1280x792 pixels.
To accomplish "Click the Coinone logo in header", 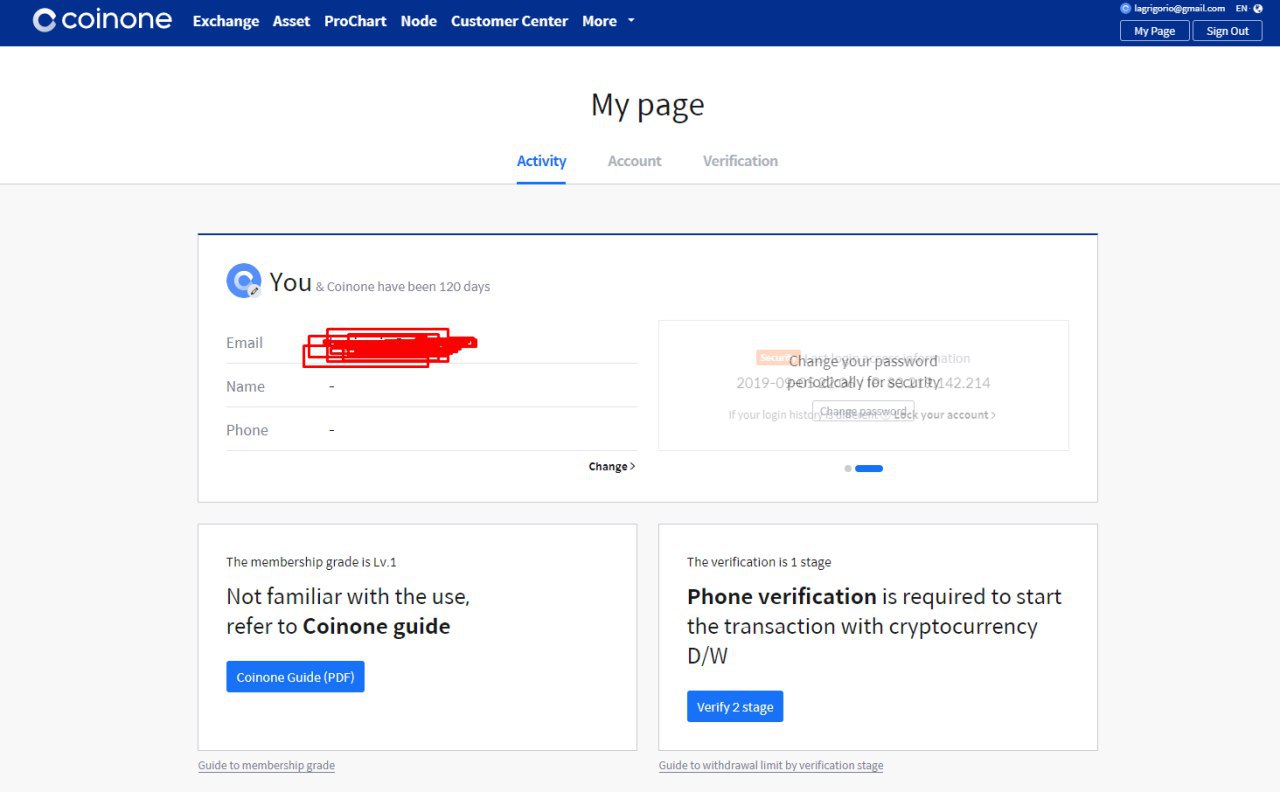I will pos(102,20).
